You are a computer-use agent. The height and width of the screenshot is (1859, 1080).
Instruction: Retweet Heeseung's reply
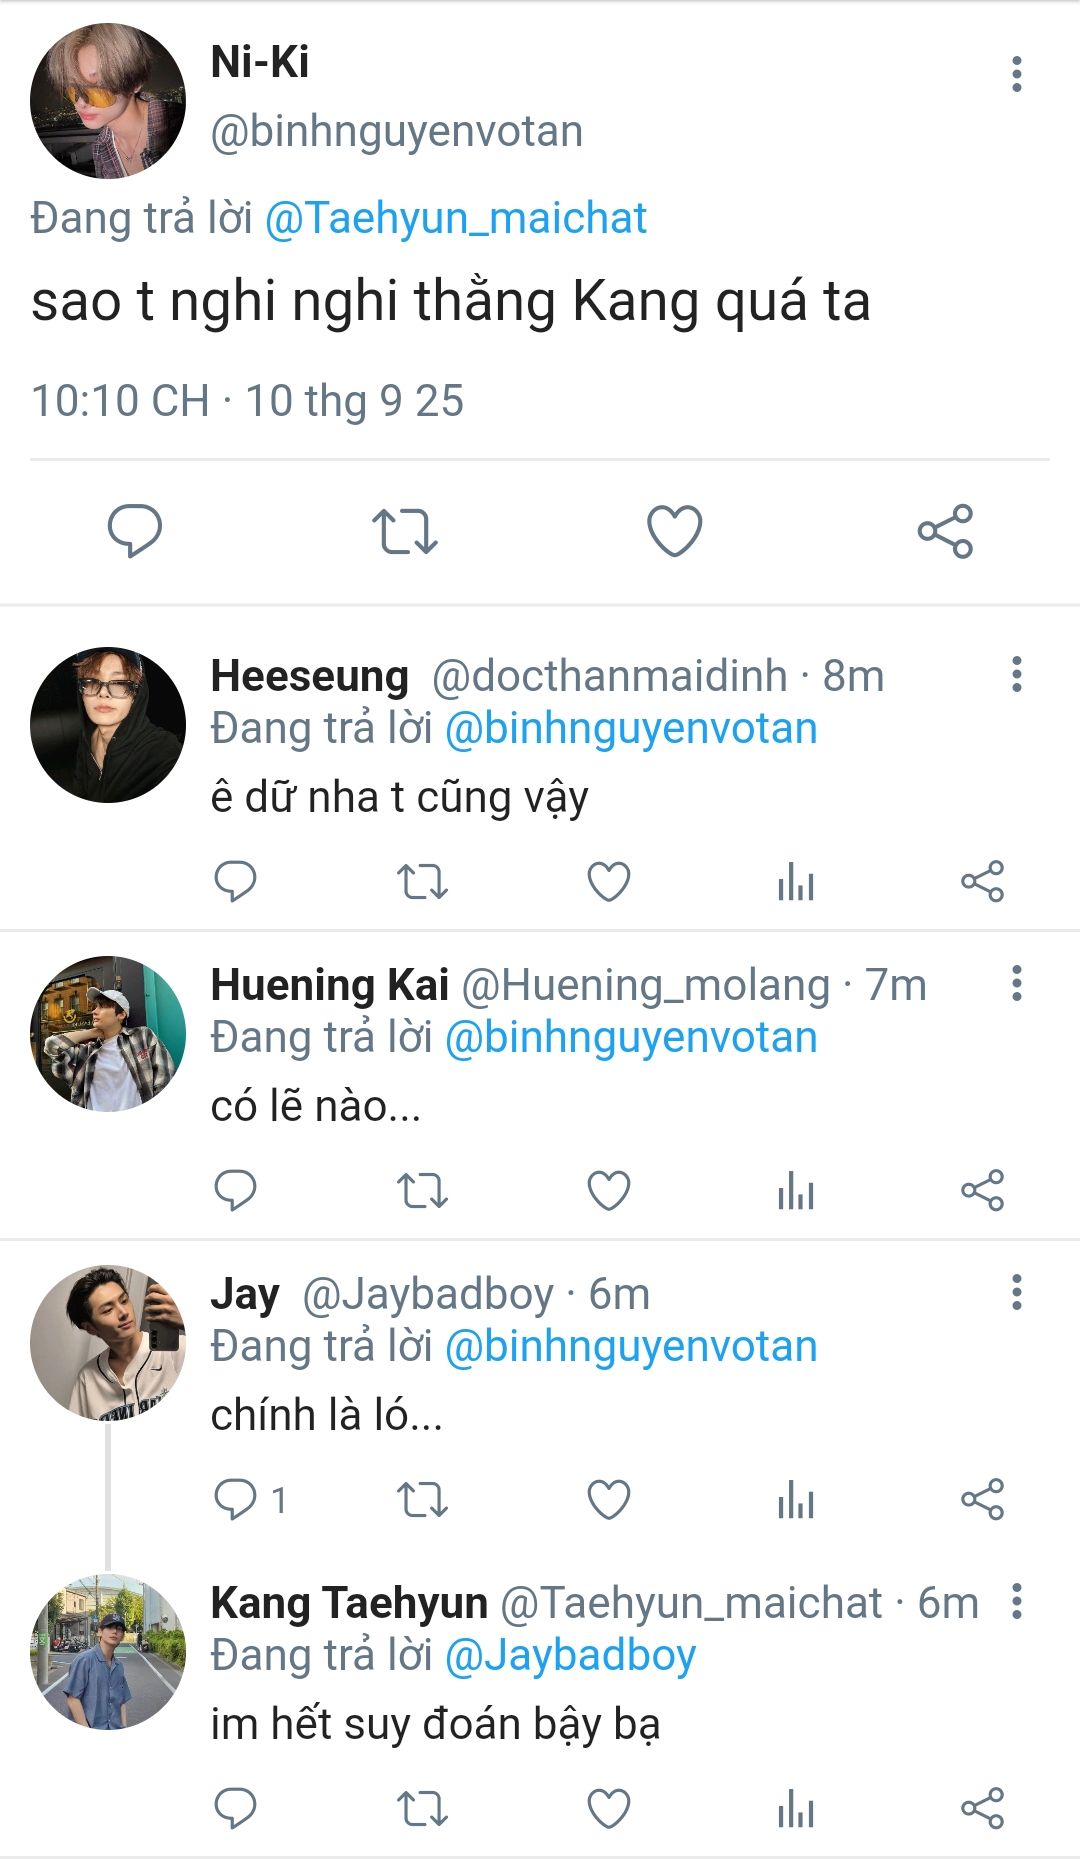[x=422, y=882]
